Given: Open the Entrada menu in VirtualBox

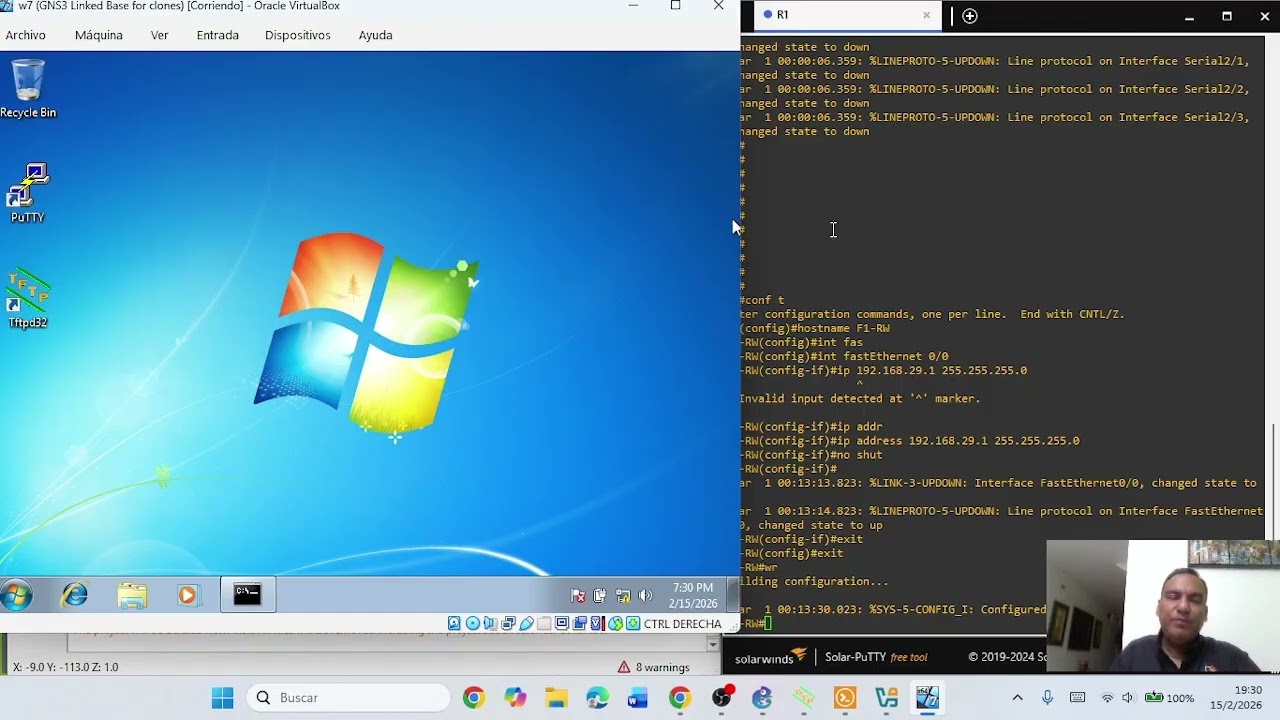Looking at the screenshot, I should click(x=218, y=35).
